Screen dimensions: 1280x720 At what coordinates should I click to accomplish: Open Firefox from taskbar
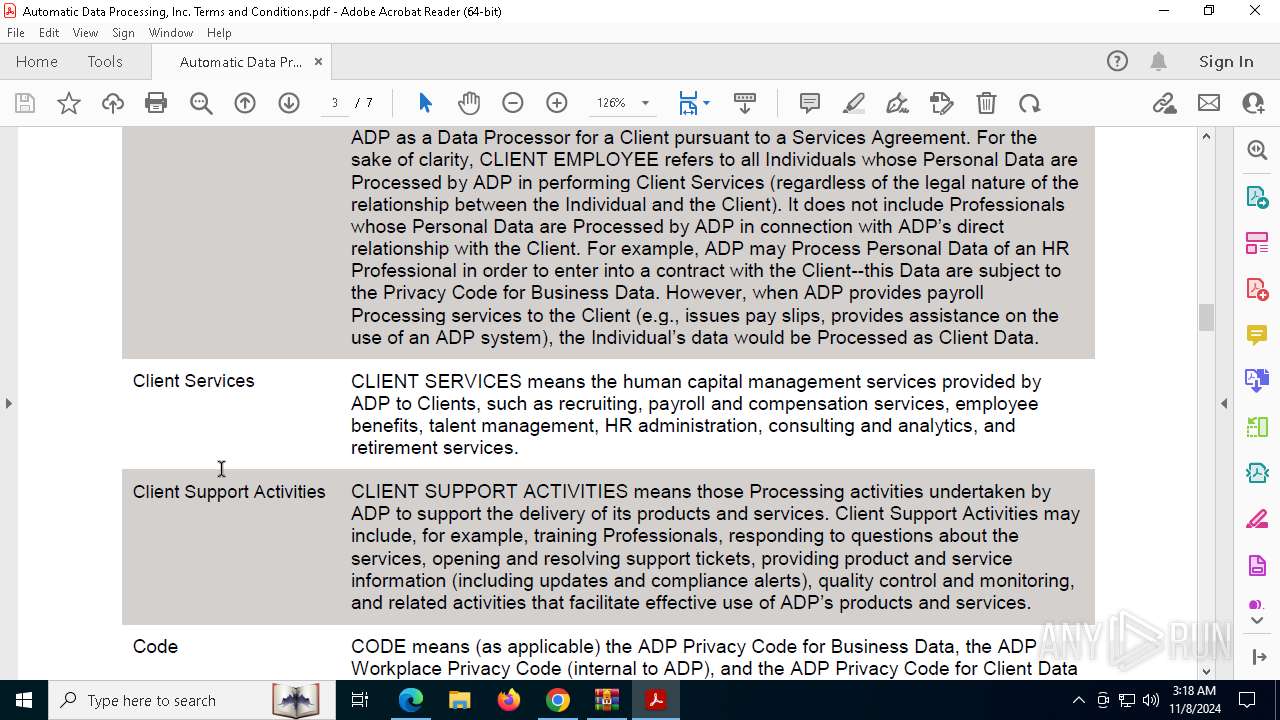pos(509,700)
